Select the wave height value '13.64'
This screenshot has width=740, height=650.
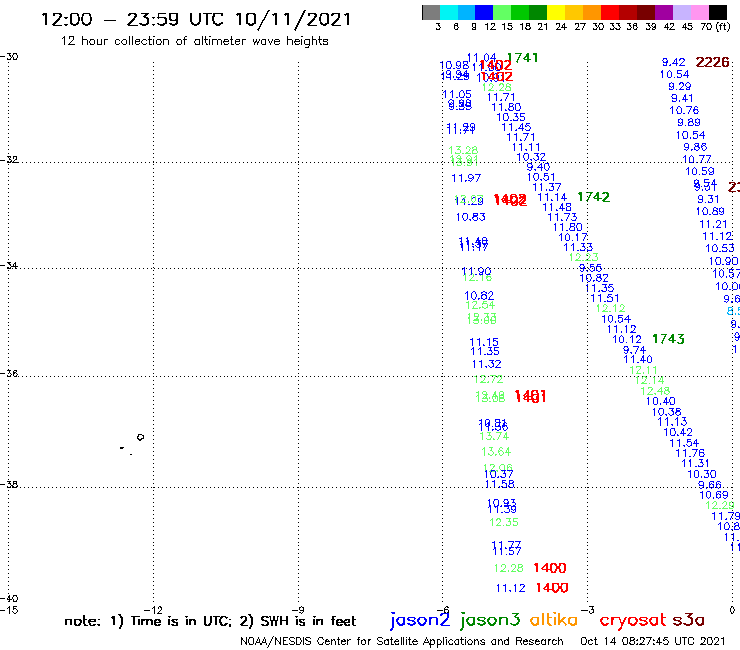pyautogui.click(x=496, y=452)
